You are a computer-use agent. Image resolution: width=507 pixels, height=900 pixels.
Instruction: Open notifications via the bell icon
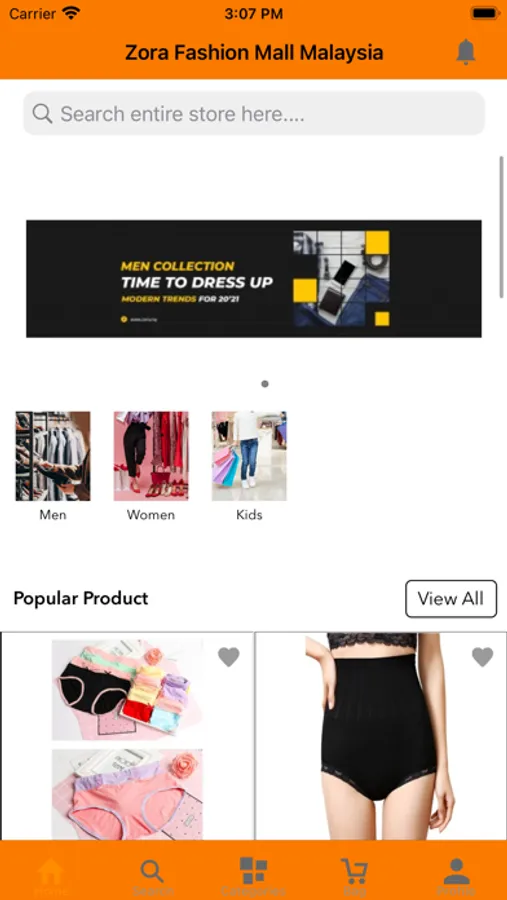(466, 52)
